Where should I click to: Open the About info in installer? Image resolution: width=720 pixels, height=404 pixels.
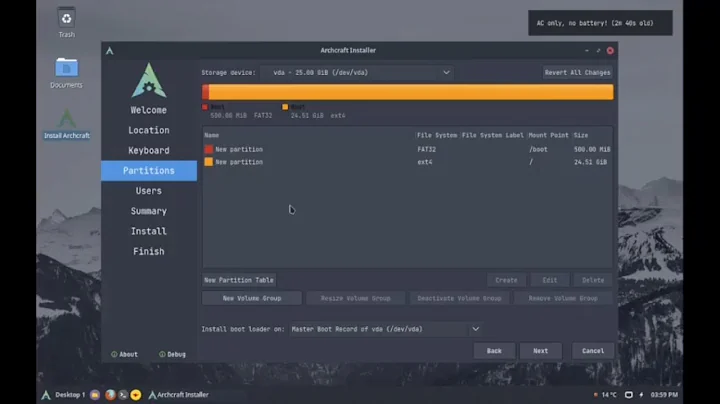[x=124, y=354]
